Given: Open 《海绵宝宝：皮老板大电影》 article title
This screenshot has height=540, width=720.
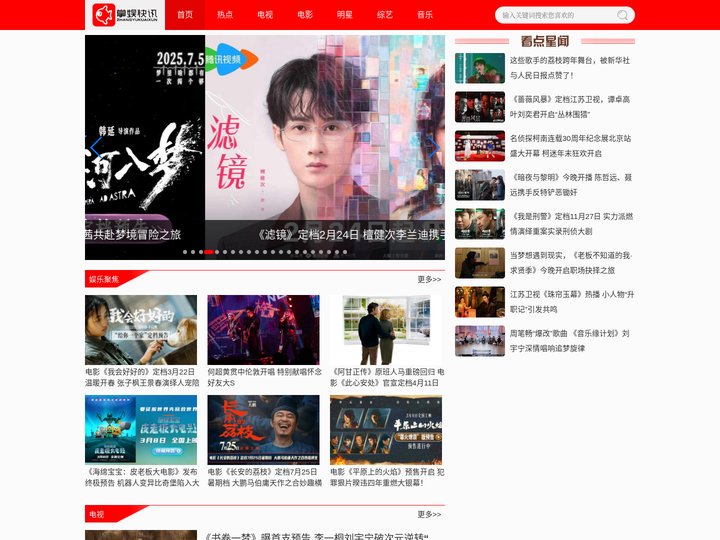Looking at the screenshot, I should click(142, 477).
